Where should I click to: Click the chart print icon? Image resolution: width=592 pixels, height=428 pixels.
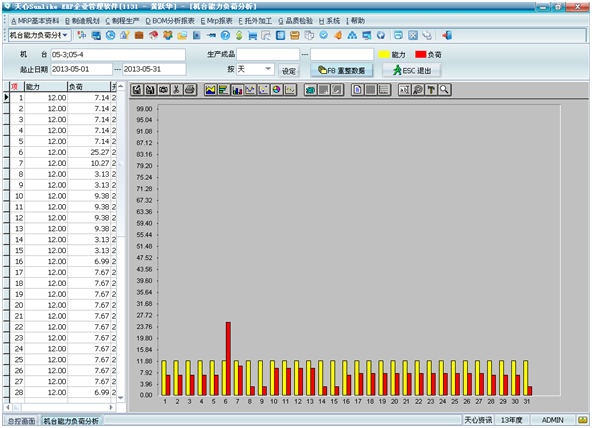coord(190,90)
